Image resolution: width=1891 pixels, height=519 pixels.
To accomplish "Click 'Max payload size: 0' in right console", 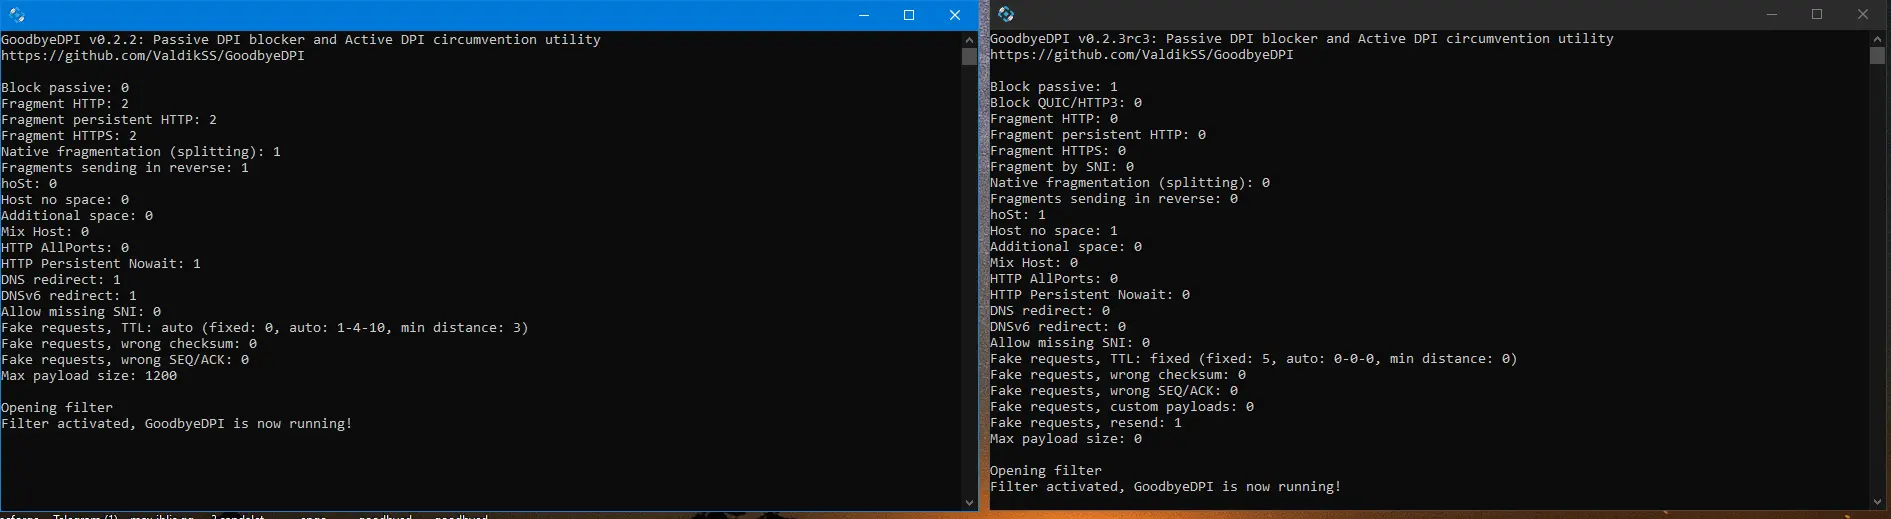I will point(1066,439).
